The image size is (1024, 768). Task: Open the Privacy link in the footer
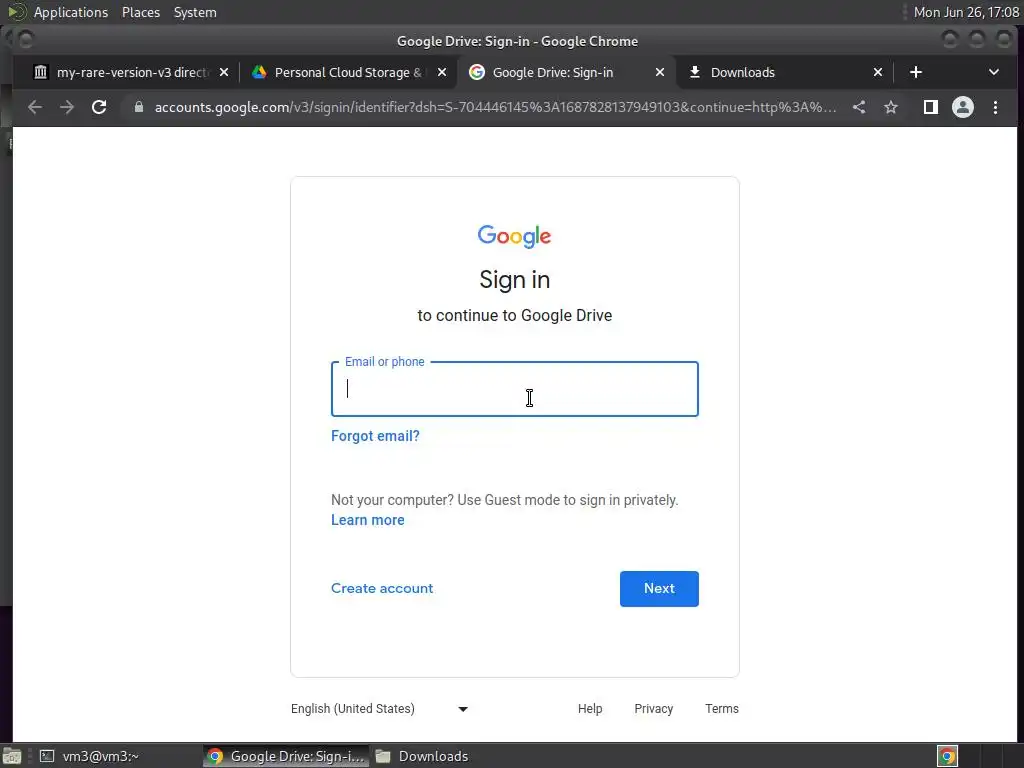coord(654,709)
